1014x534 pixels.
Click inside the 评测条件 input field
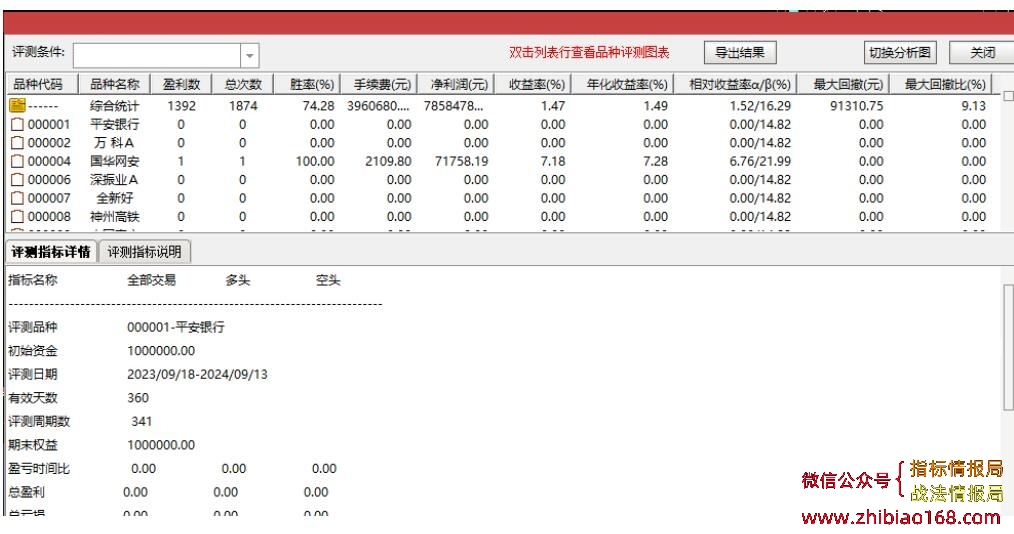[157, 56]
